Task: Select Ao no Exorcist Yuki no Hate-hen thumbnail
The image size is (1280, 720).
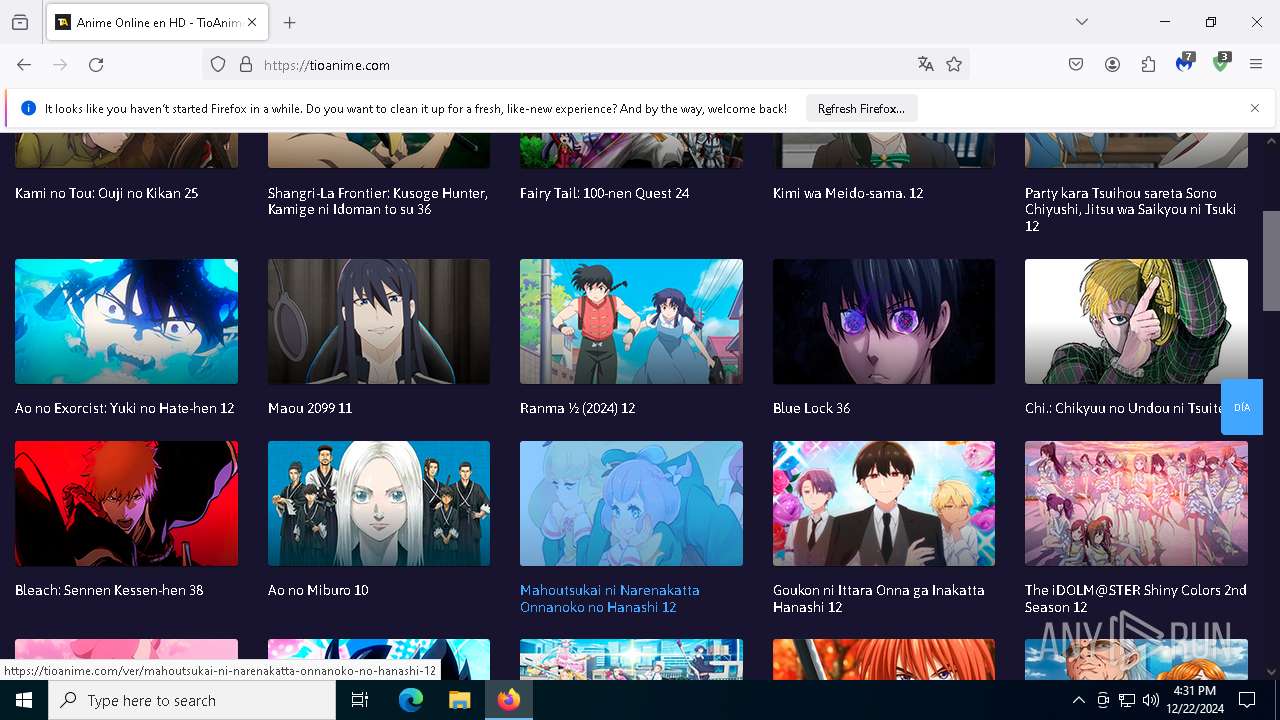Action: 126,321
